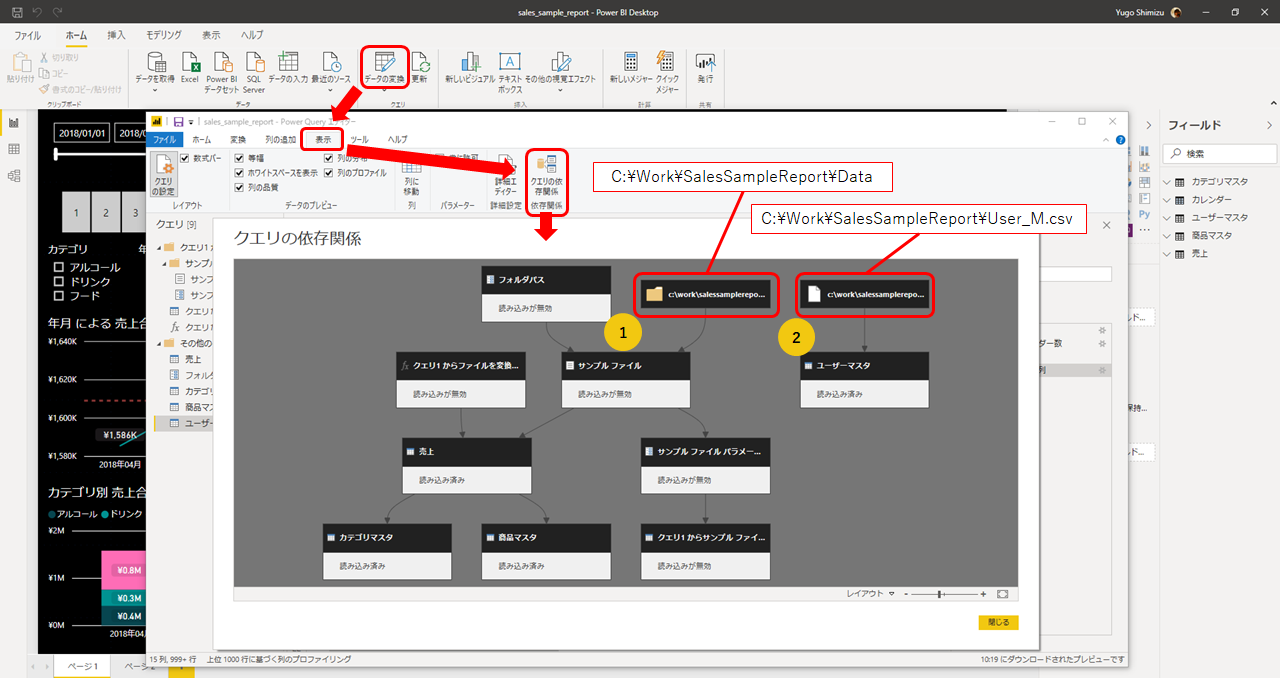
Task: Toggle the 列のプロファイル checkbox
Action: [329, 172]
